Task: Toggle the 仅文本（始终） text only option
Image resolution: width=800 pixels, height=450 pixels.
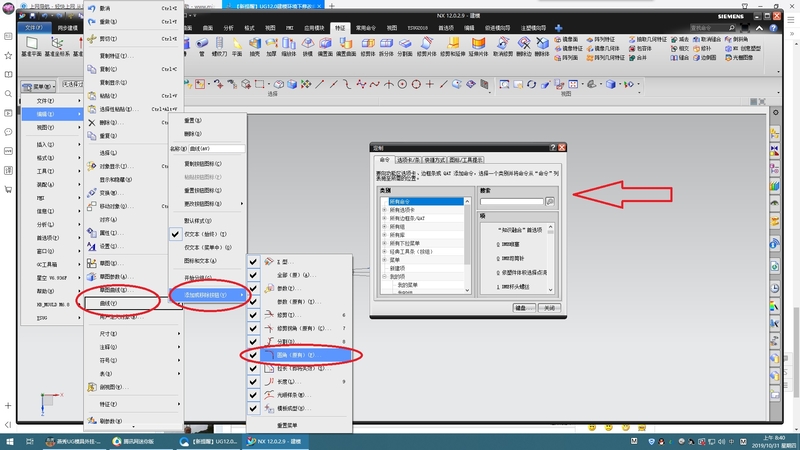Action: (x=207, y=234)
